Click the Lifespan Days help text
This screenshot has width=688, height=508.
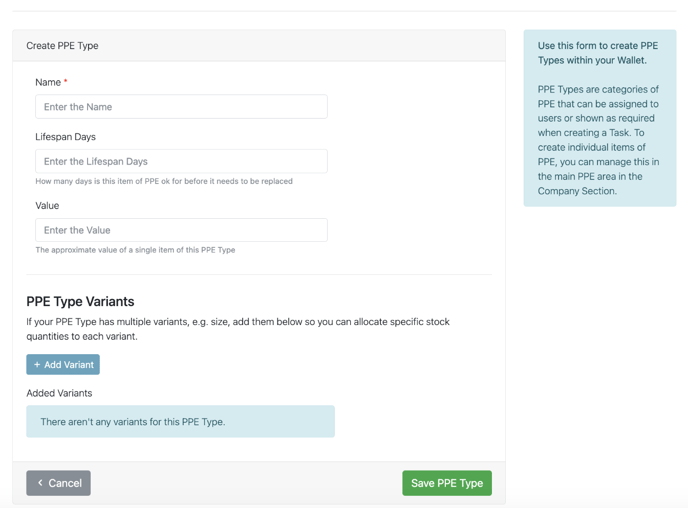point(164,181)
